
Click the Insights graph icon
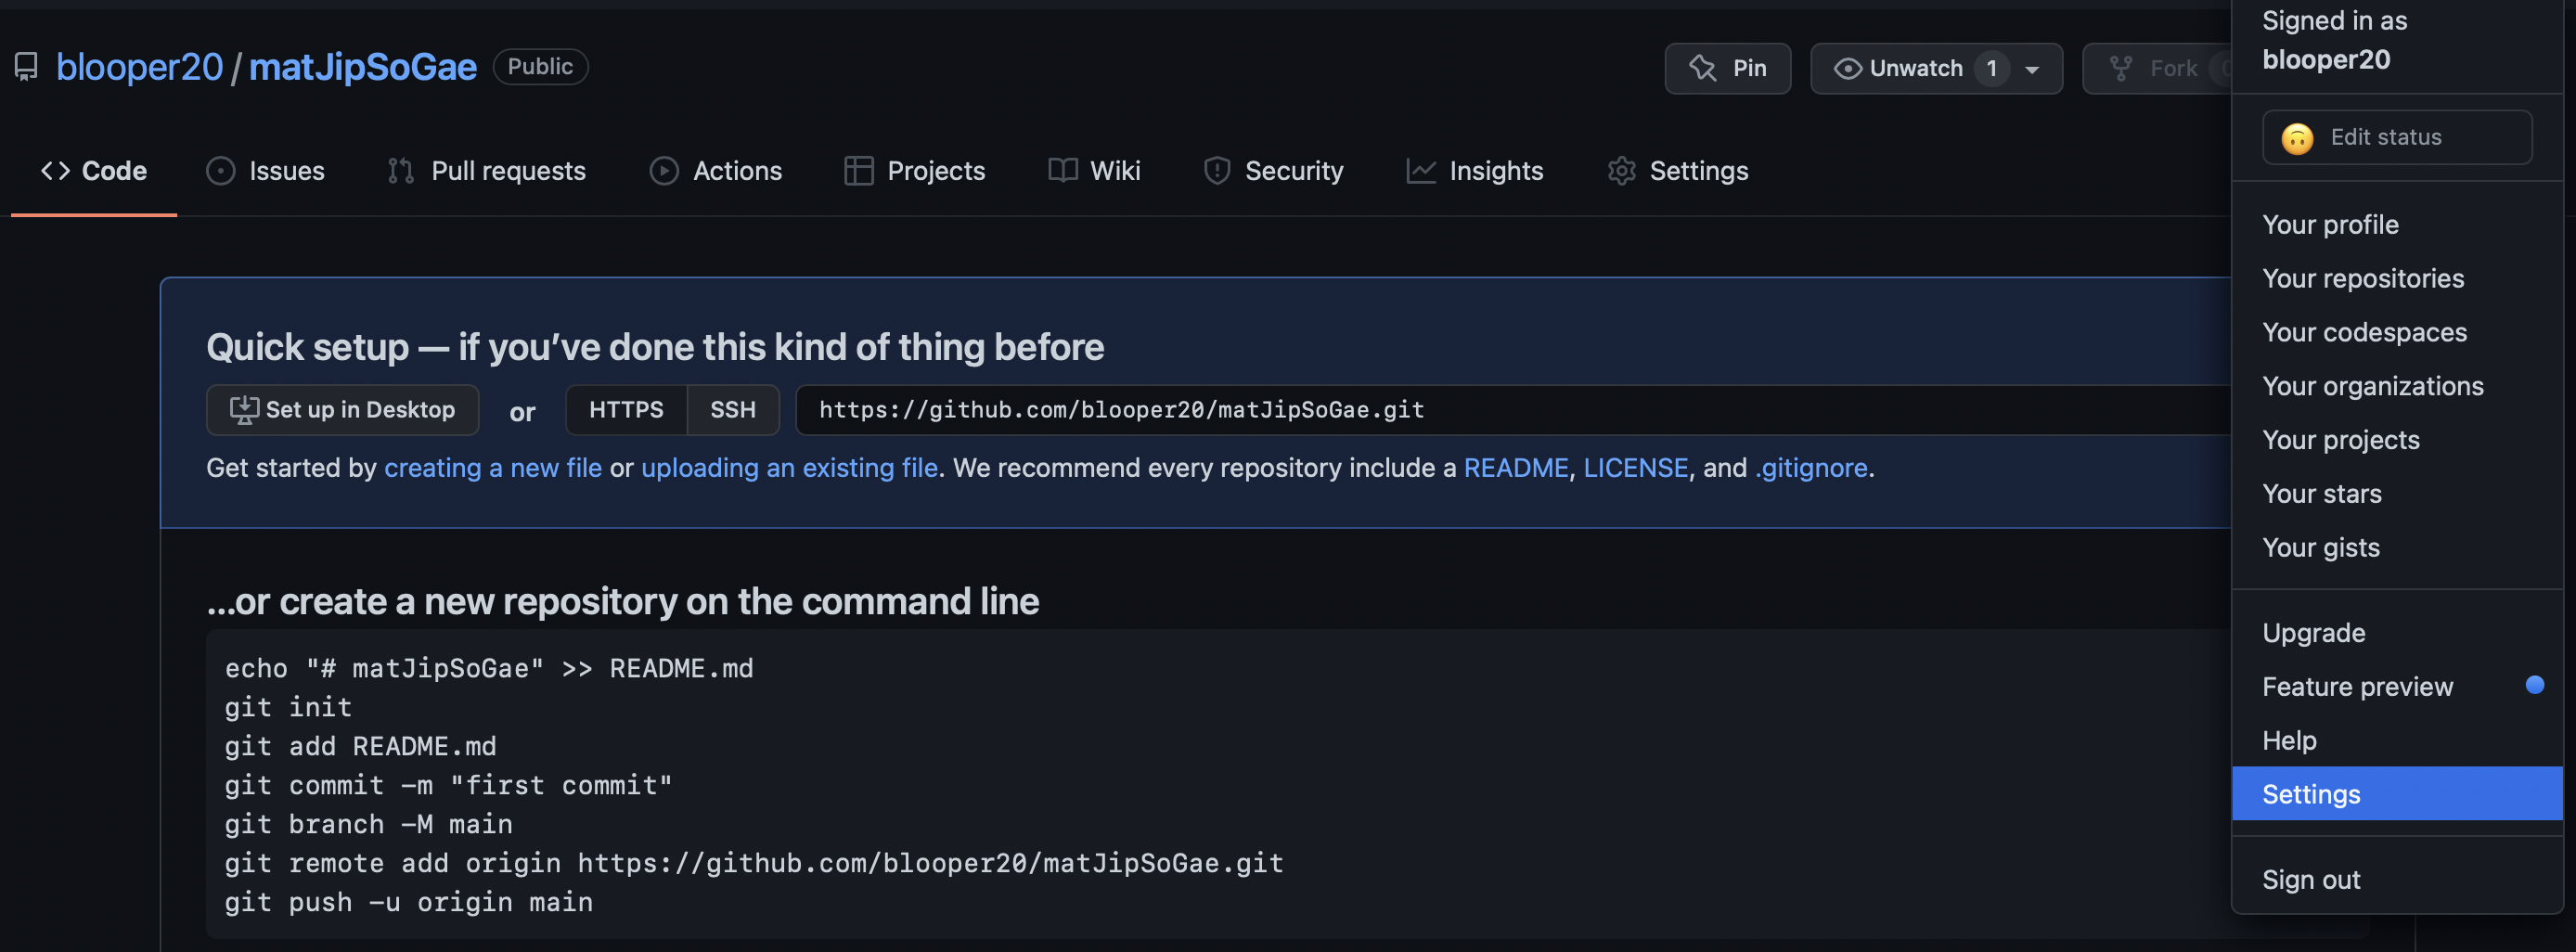[x=1421, y=171]
